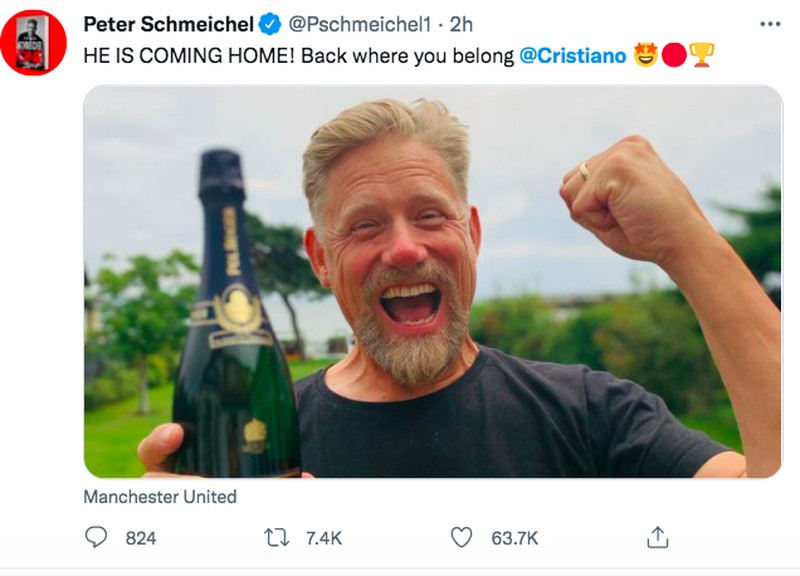Click the retweet arrows icon
The height and width of the screenshot is (576, 800).
(275, 538)
